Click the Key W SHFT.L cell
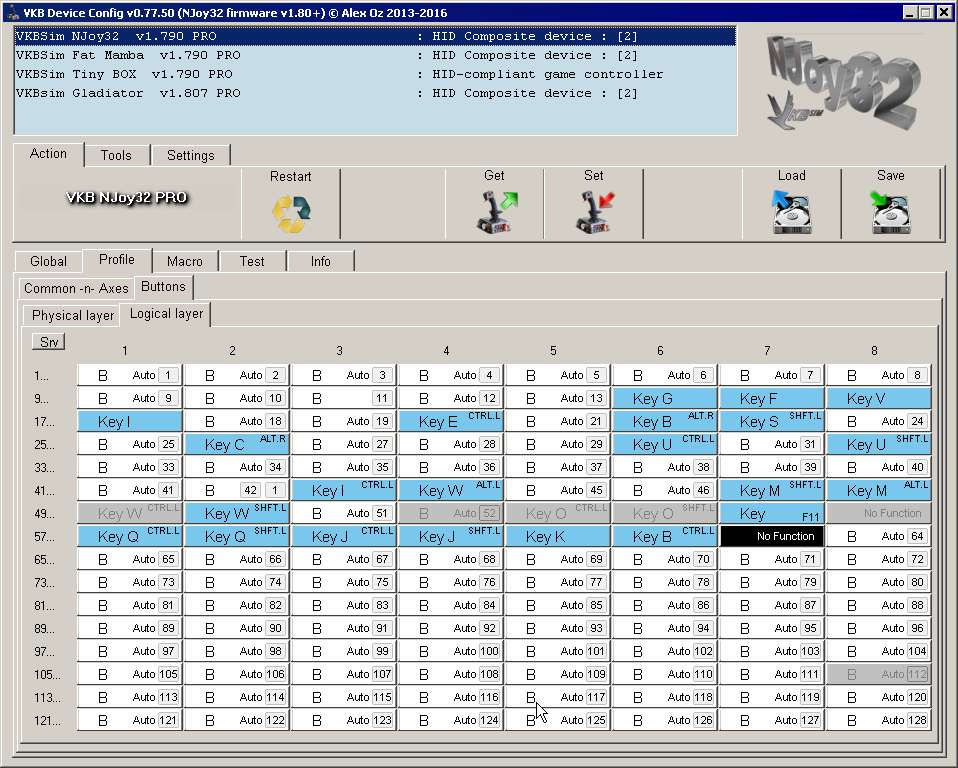This screenshot has width=958, height=768. pos(236,513)
